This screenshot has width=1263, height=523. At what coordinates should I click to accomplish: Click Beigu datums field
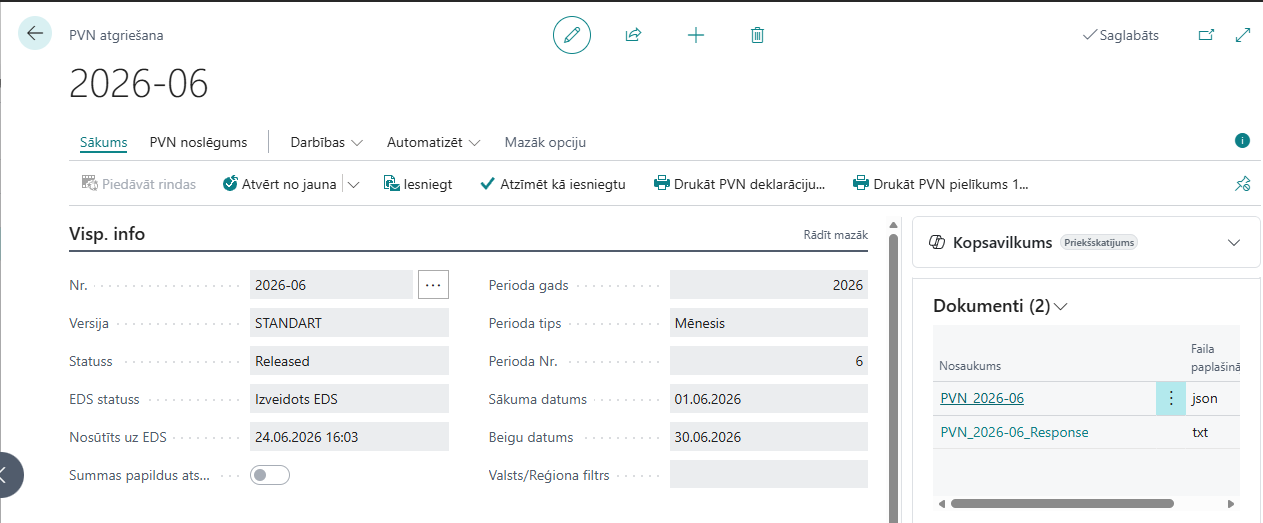tap(769, 437)
